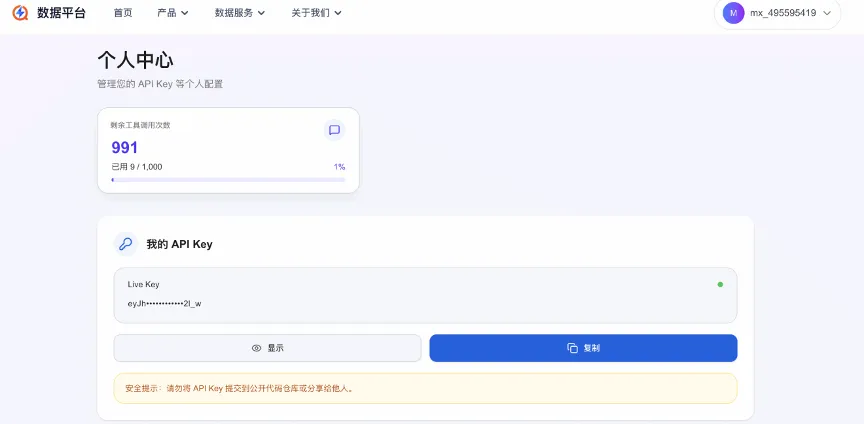This screenshot has width=864, height=424.
Task: Click the chat bubble icon in usage card
Action: tap(334, 130)
